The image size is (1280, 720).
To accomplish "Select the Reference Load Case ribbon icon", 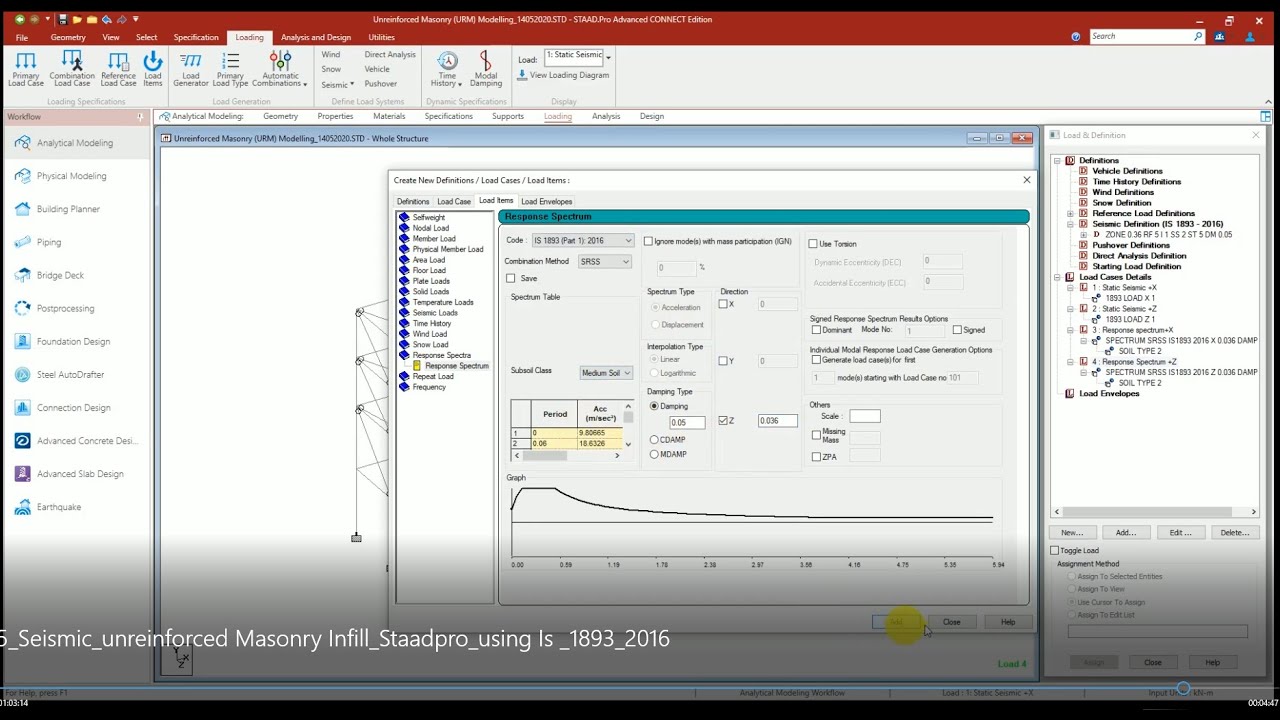I will [118, 69].
